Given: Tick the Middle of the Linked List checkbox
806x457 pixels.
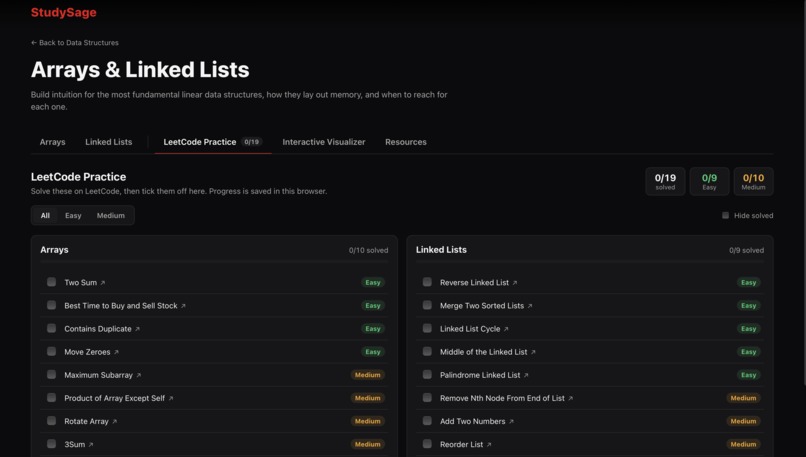Looking at the screenshot, I should click(x=427, y=351).
